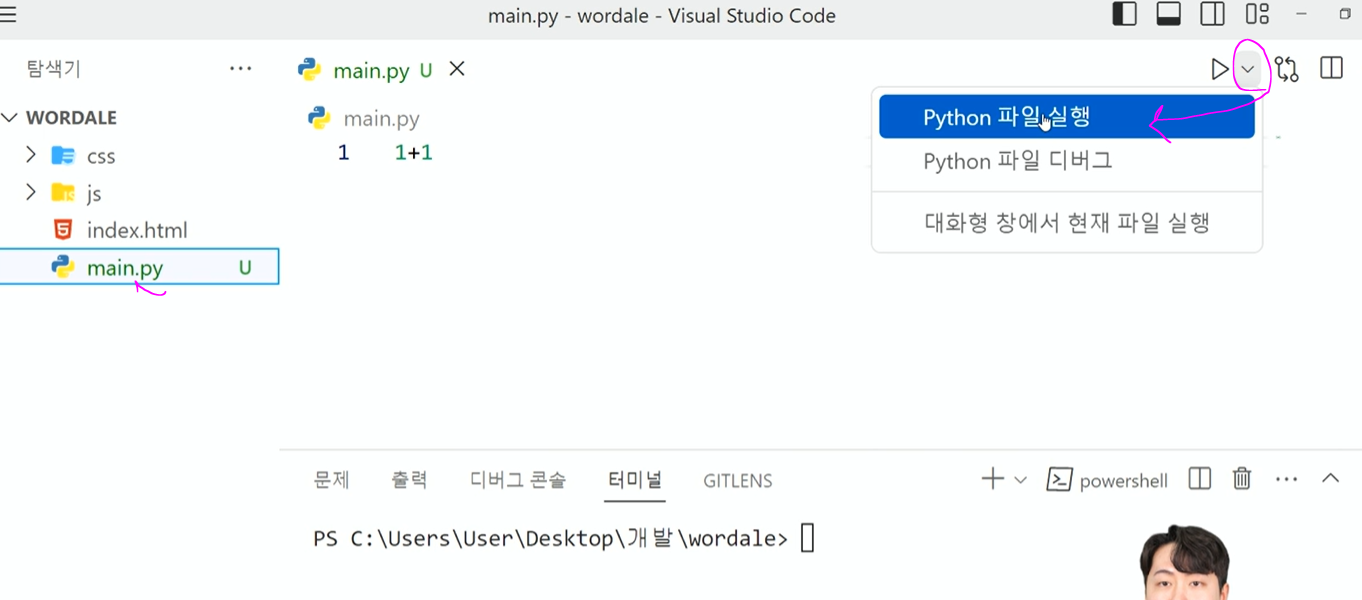Viewport: 1362px width, 600px height.
Task: Select js folder icon in explorer
Action: (63, 192)
